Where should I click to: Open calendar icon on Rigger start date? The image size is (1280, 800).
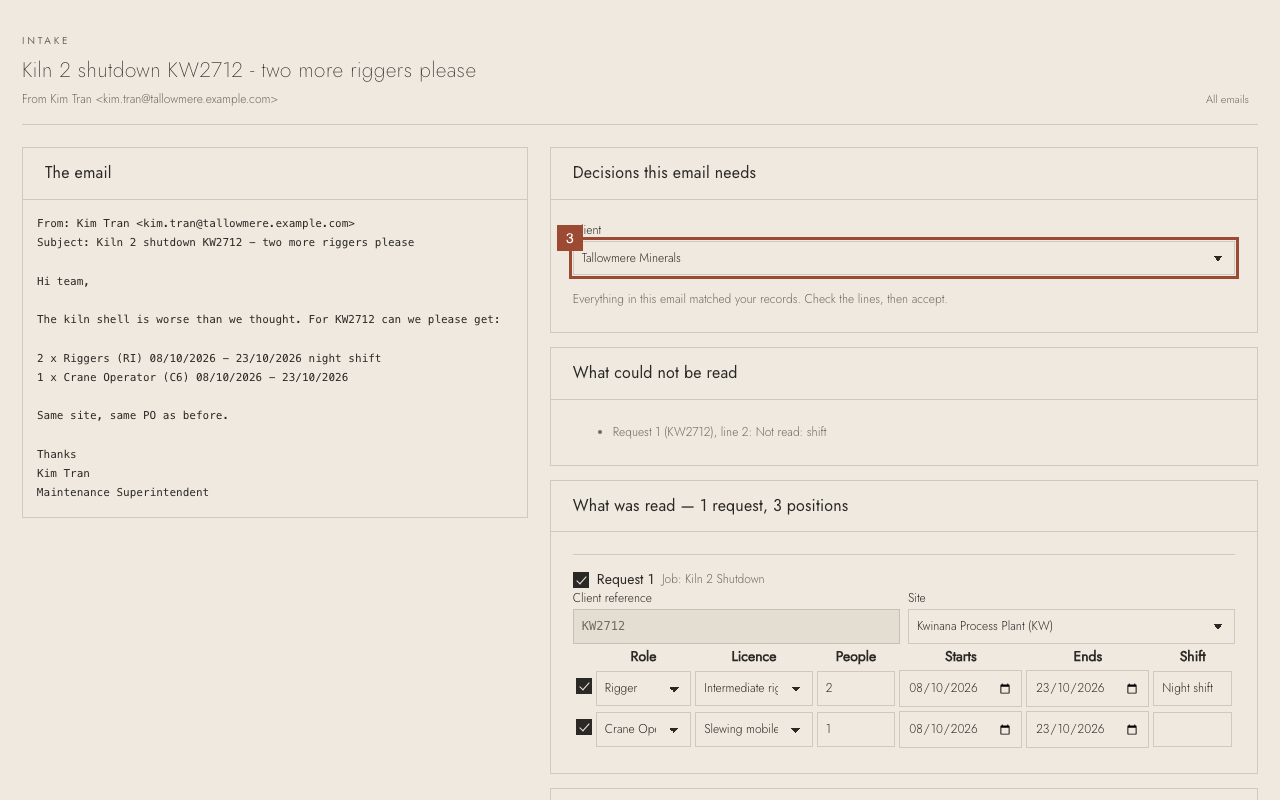click(x=1005, y=688)
